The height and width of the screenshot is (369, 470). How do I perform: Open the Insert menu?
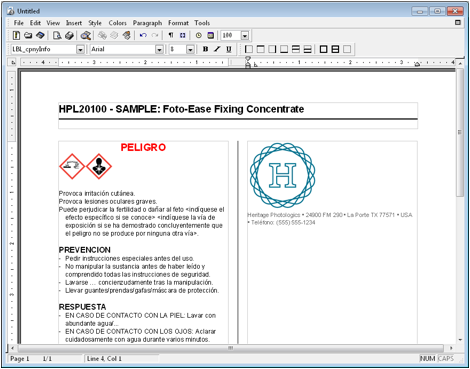coord(74,23)
